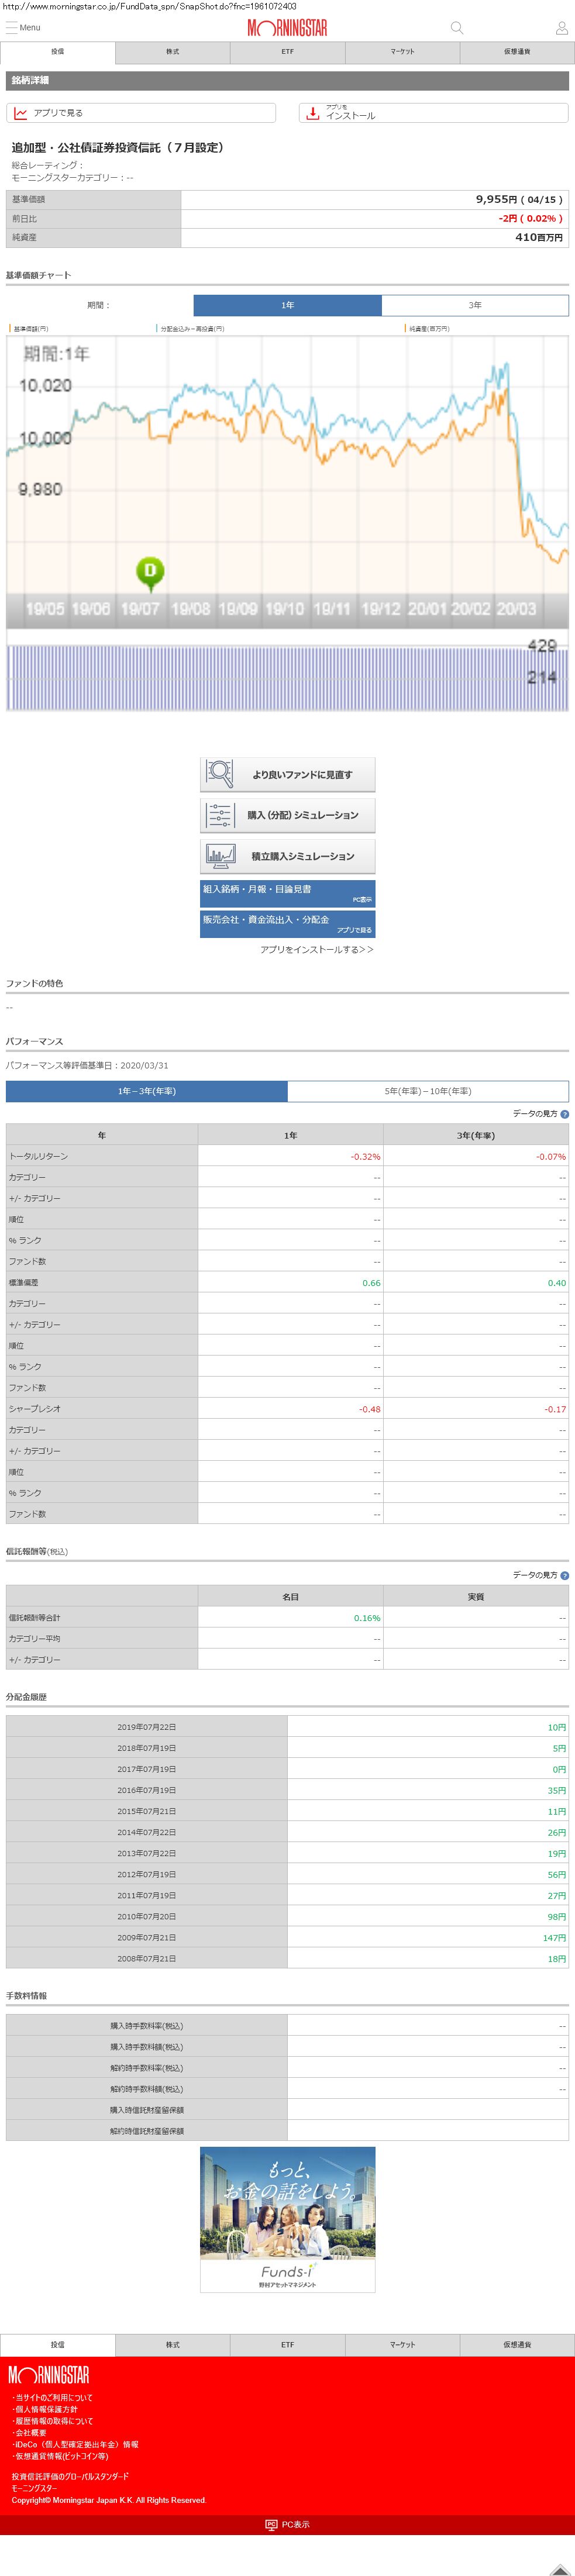This screenshot has height=2576, width=575.
Task: Open the user account icon
Action: click(x=561, y=28)
